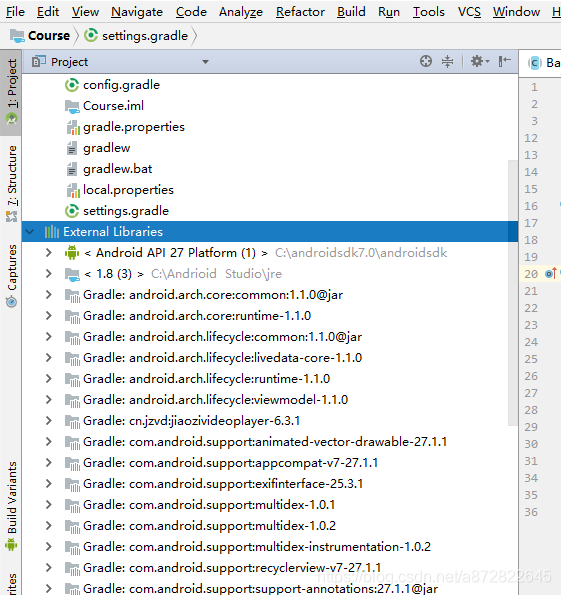Click library icon for exifinterface-25.3.1
This screenshot has width=561, height=595.
[72, 485]
